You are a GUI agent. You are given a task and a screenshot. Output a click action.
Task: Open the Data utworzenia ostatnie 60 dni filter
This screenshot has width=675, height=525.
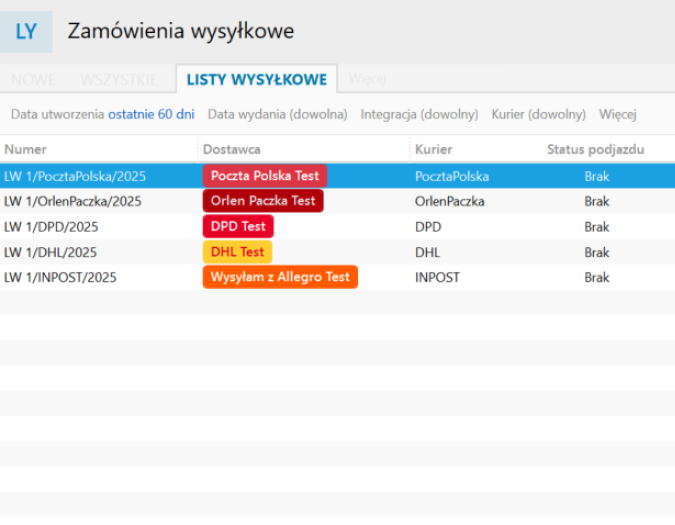coord(102,114)
